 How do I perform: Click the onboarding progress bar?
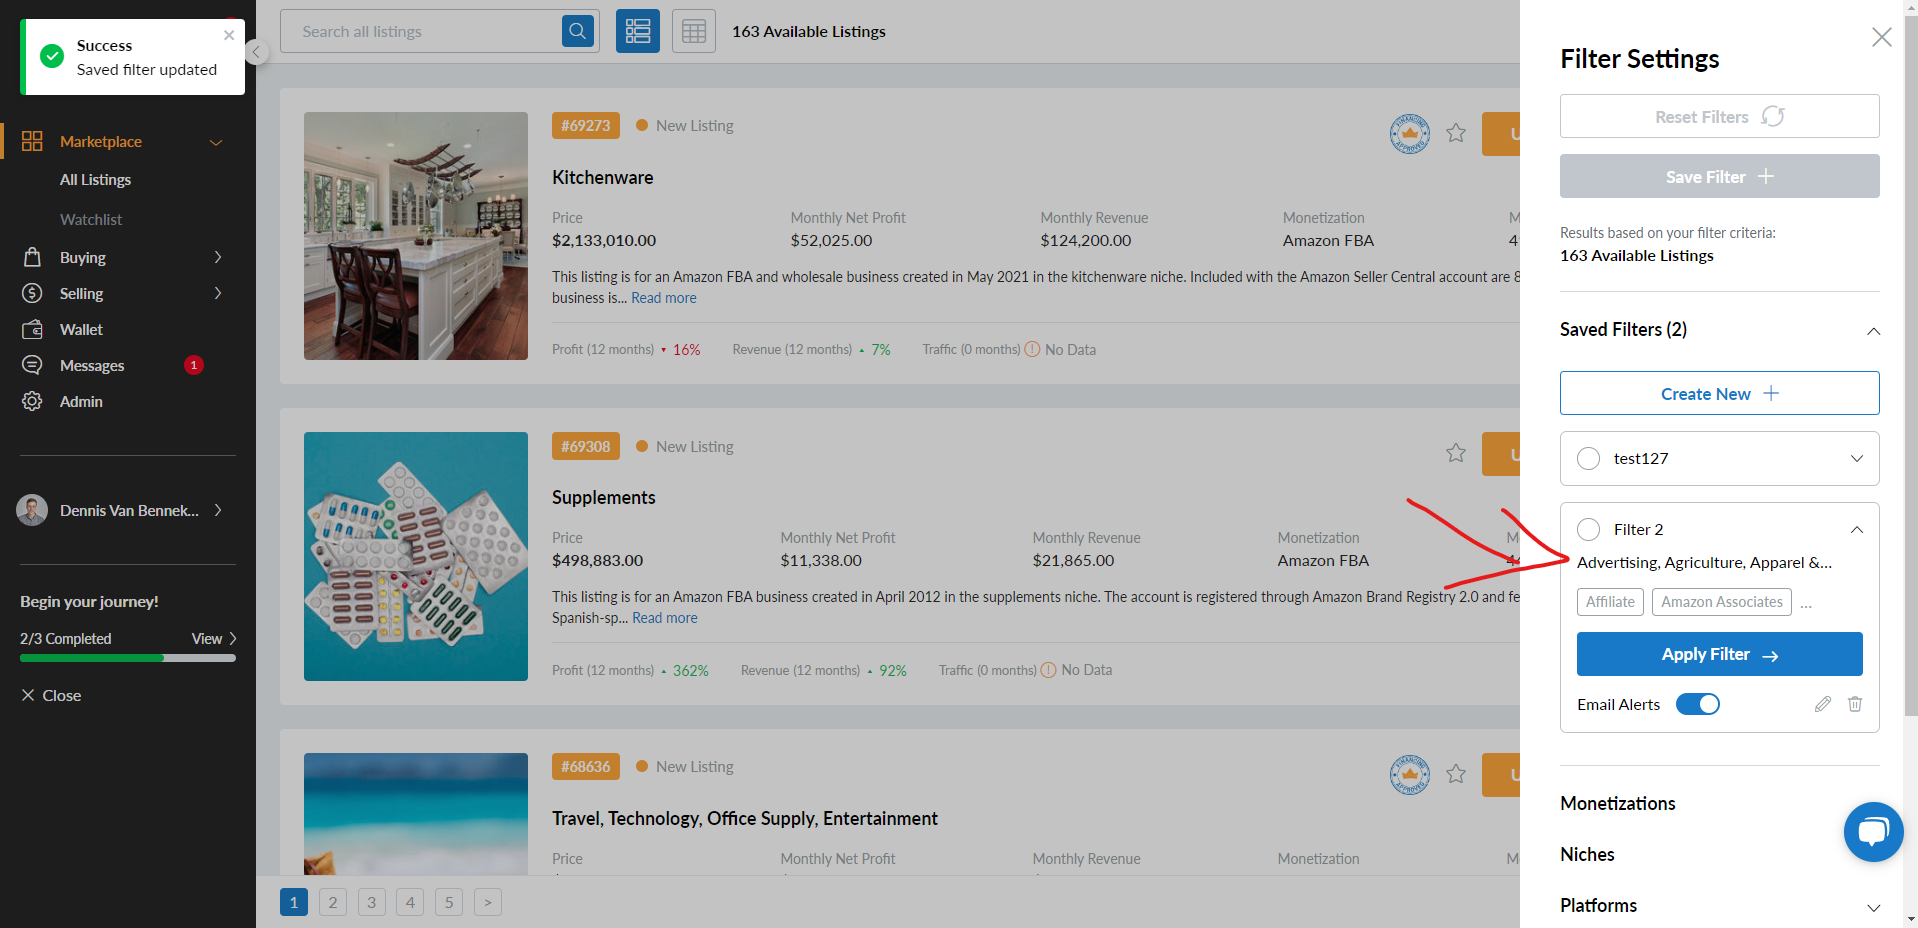[128, 658]
